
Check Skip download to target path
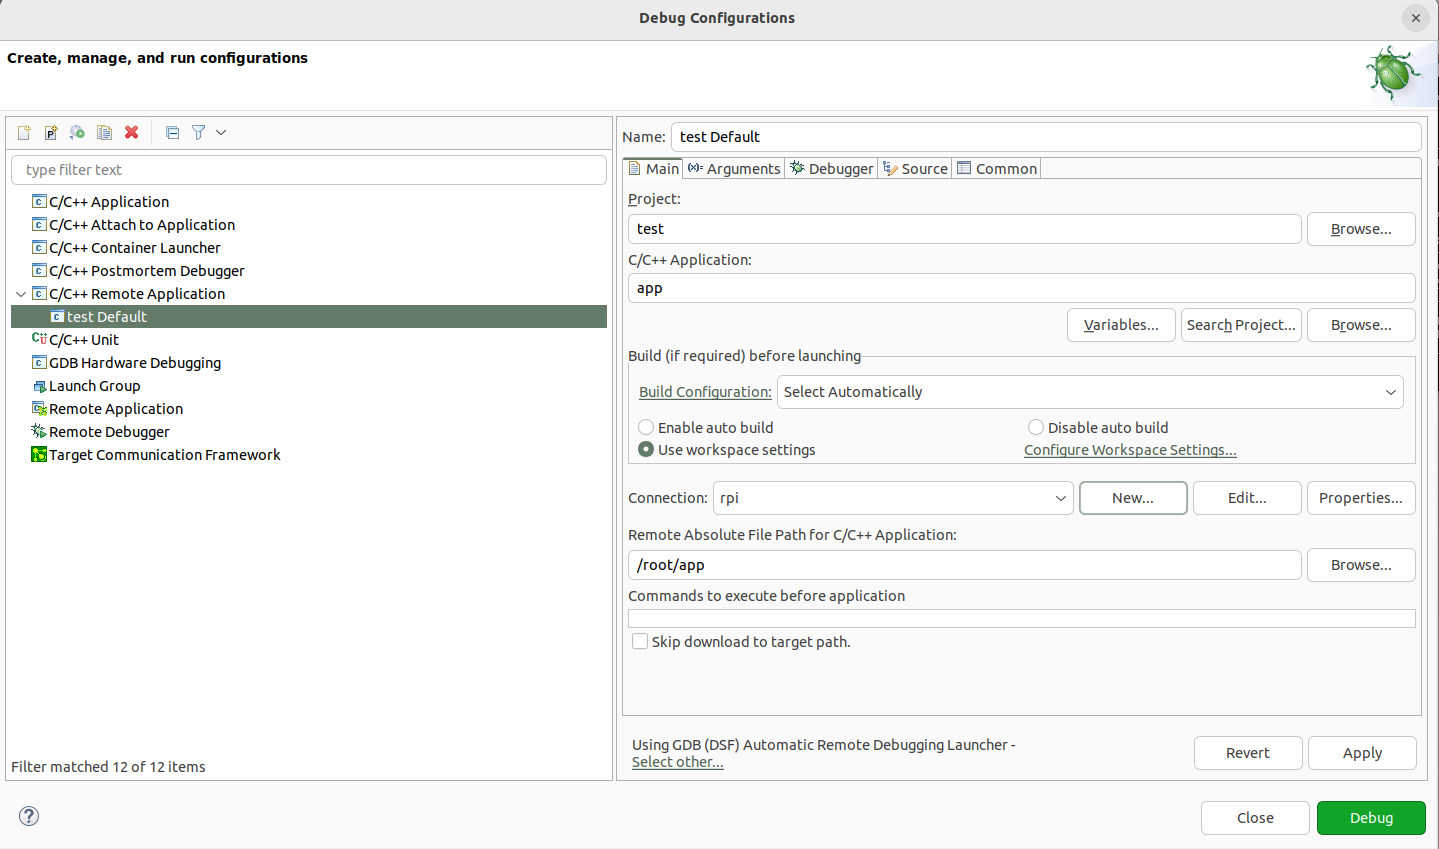pyautogui.click(x=640, y=641)
